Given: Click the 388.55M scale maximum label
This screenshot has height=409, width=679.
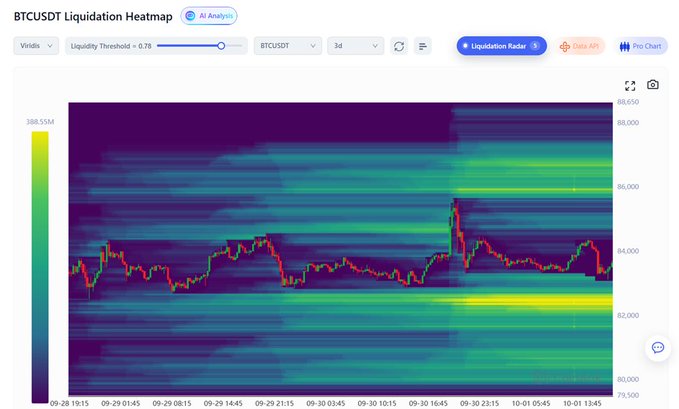Looking at the screenshot, I should (x=40, y=122).
